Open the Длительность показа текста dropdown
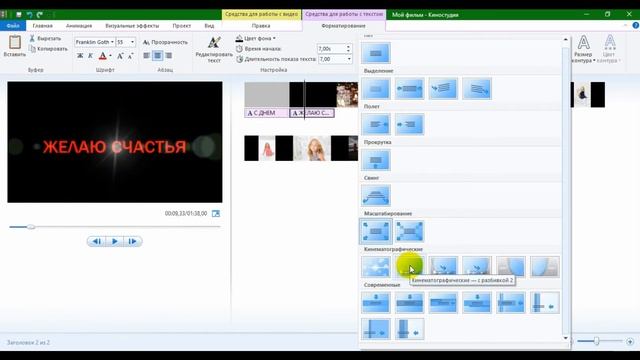The height and width of the screenshot is (360, 640). pos(349,59)
